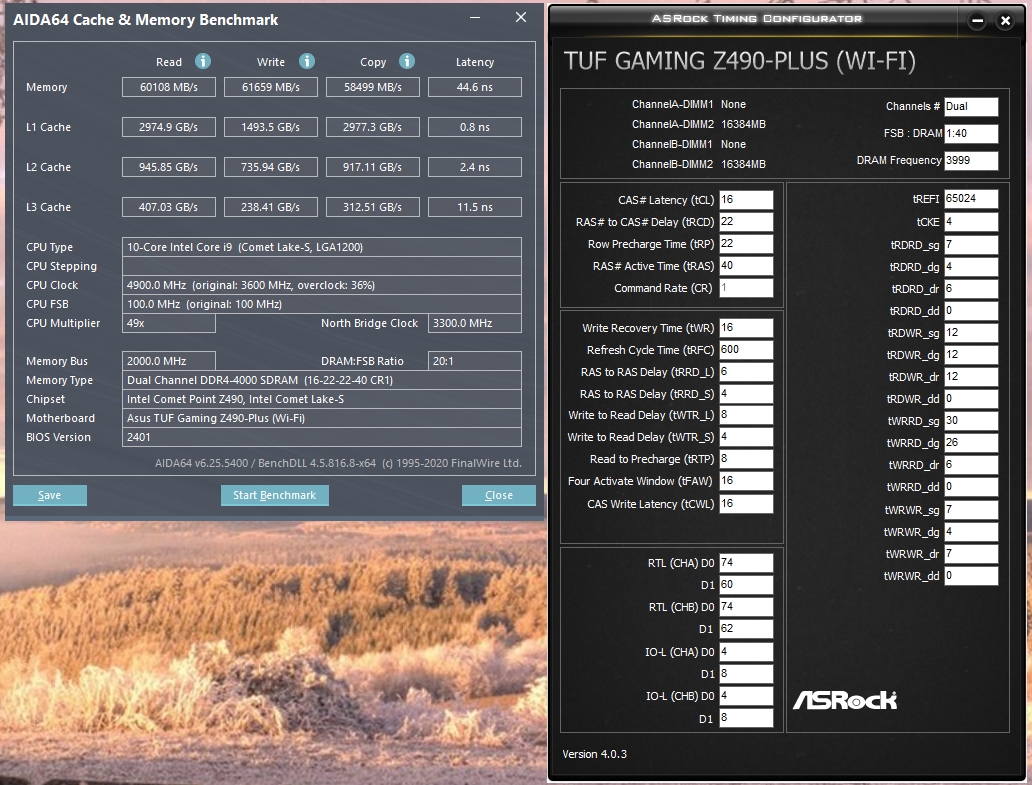Image resolution: width=1032 pixels, height=785 pixels.
Task: Click Command Rate (CR) field
Action: (746, 288)
